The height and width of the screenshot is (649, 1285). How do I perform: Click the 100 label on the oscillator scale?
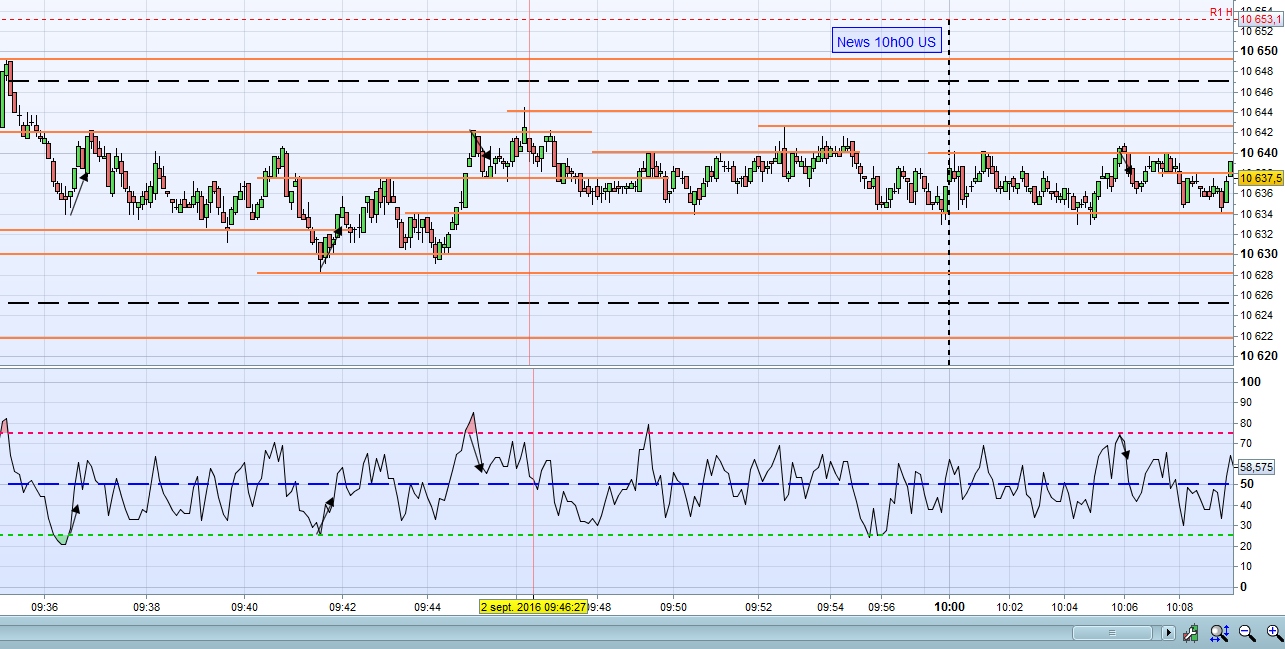[1250, 381]
